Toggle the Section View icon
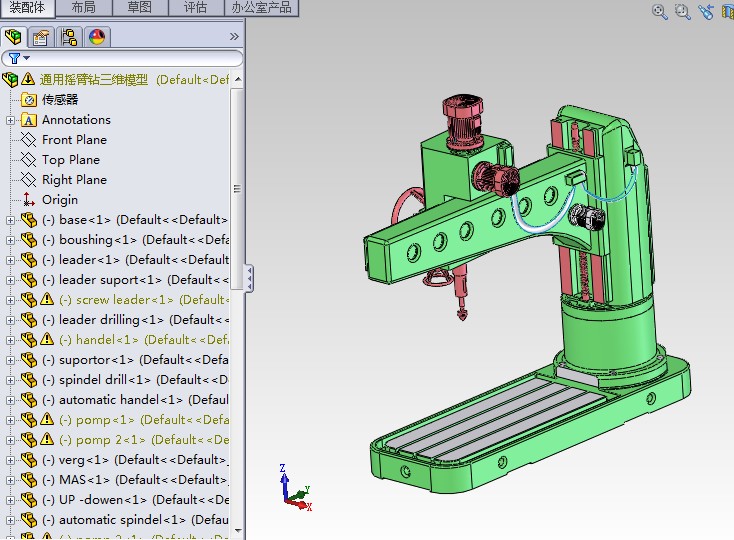The height and width of the screenshot is (540, 734). pyautogui.click(x=728, y=12)
